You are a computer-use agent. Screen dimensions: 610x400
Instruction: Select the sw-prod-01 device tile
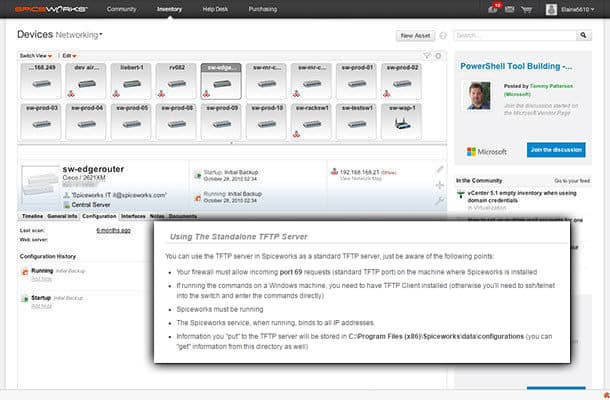tap(356, 81)
